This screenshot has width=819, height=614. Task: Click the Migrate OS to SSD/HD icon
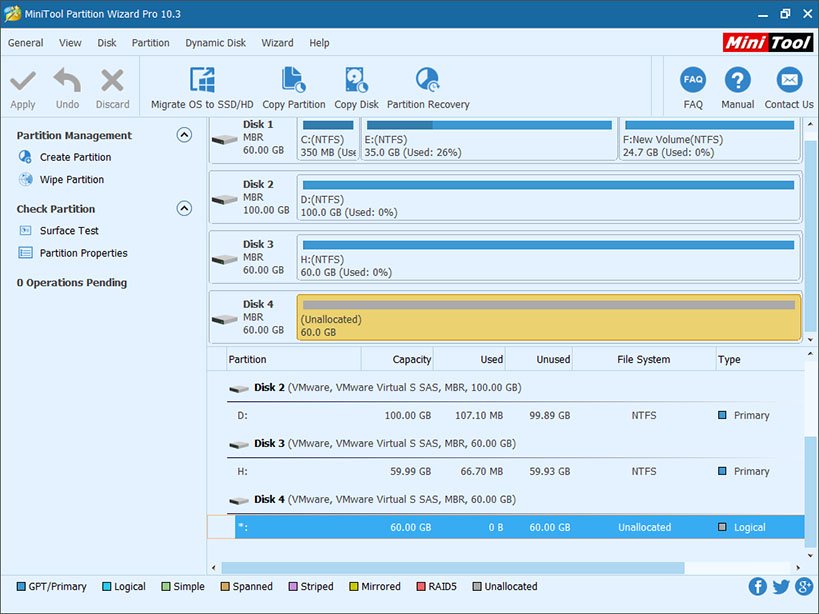point(202,81)
